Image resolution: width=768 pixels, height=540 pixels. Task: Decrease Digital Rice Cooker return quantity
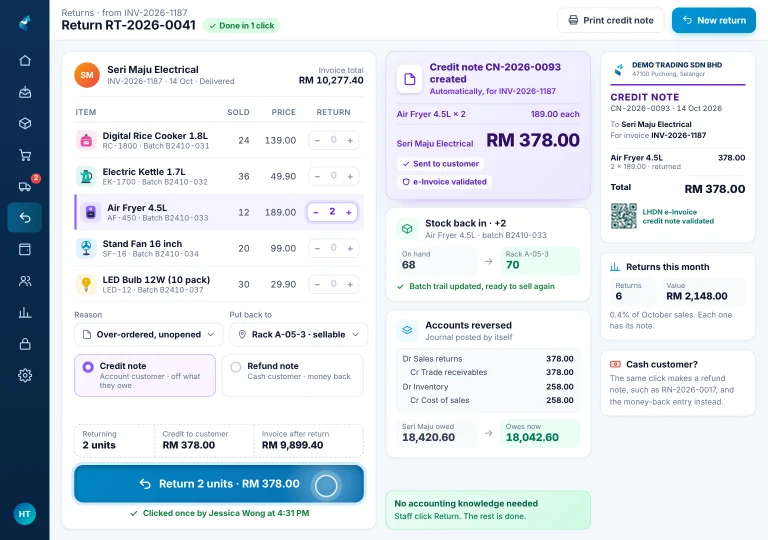[x=317, y=141]
